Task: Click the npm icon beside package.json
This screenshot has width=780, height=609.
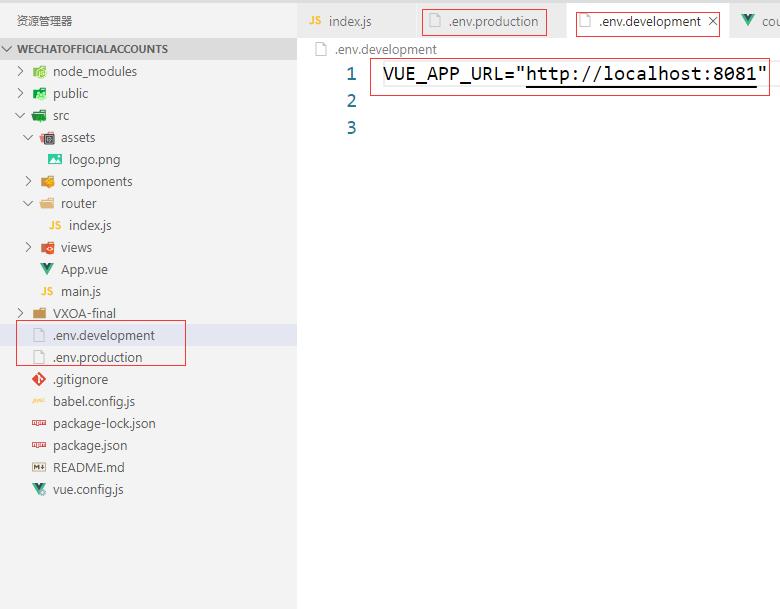Action: [40, 446]
